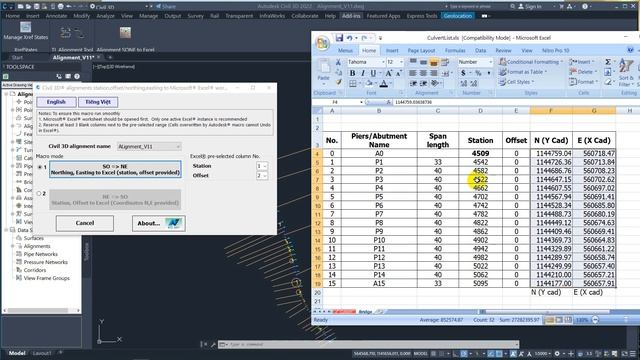
Task: Expand the Data Shortcuts tree node
Action: tap(6, 230)
